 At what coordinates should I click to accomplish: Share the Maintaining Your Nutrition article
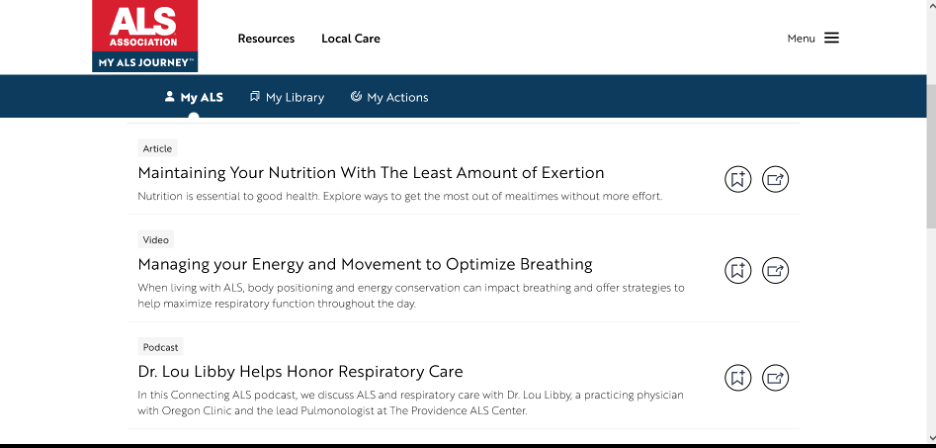tap(775, 179)
